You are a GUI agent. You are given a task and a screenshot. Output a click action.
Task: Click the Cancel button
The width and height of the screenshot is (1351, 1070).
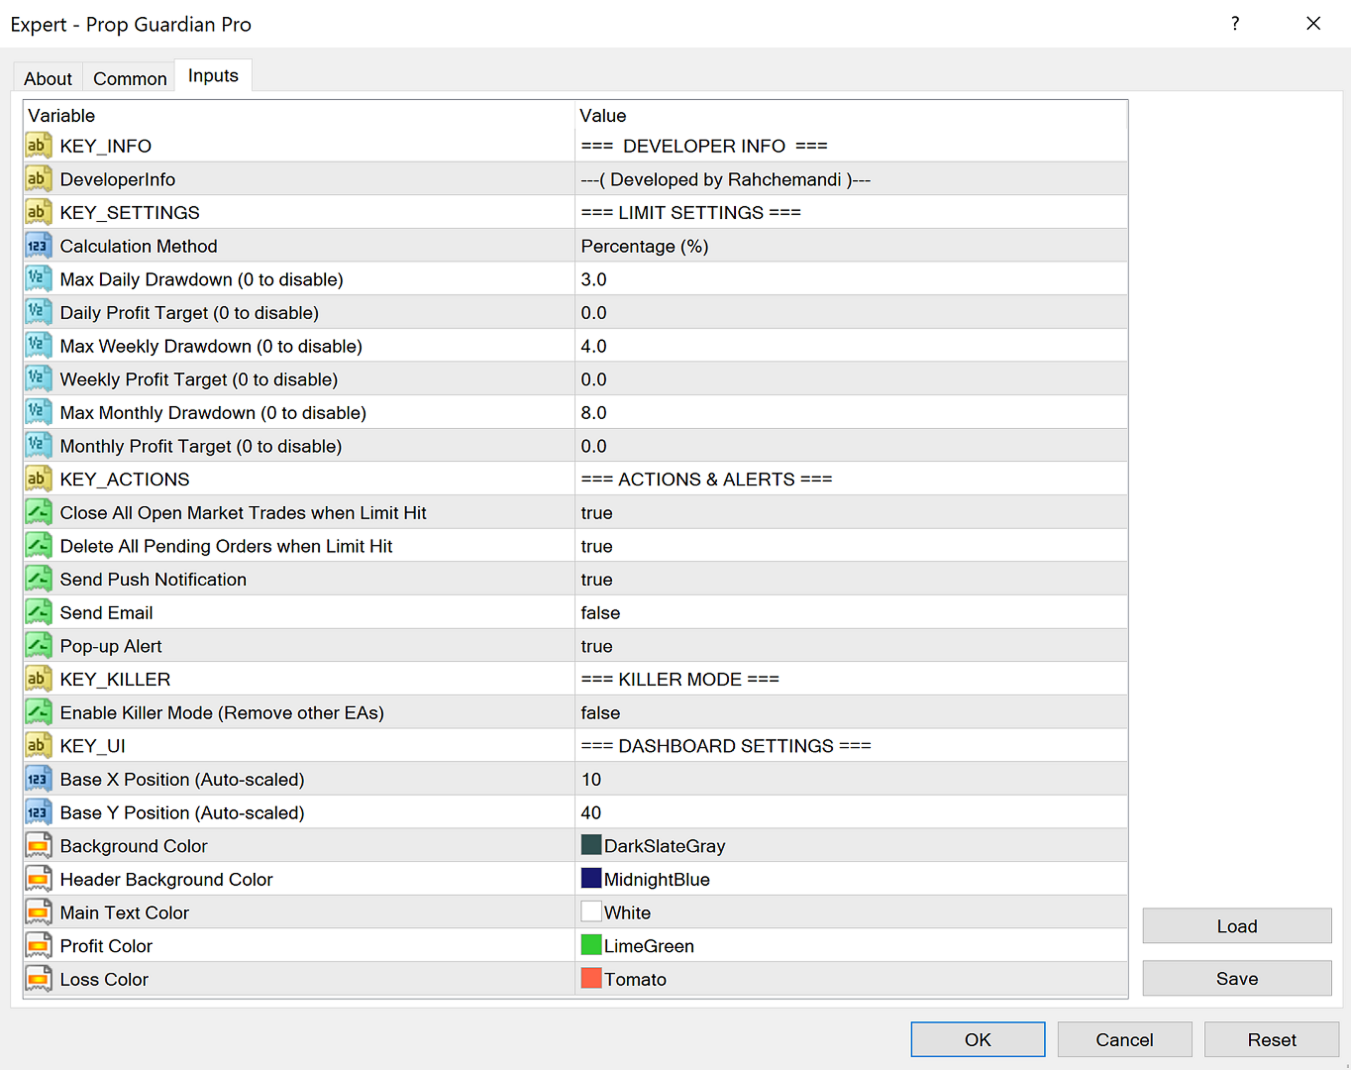click(x=1124, y=1039)
